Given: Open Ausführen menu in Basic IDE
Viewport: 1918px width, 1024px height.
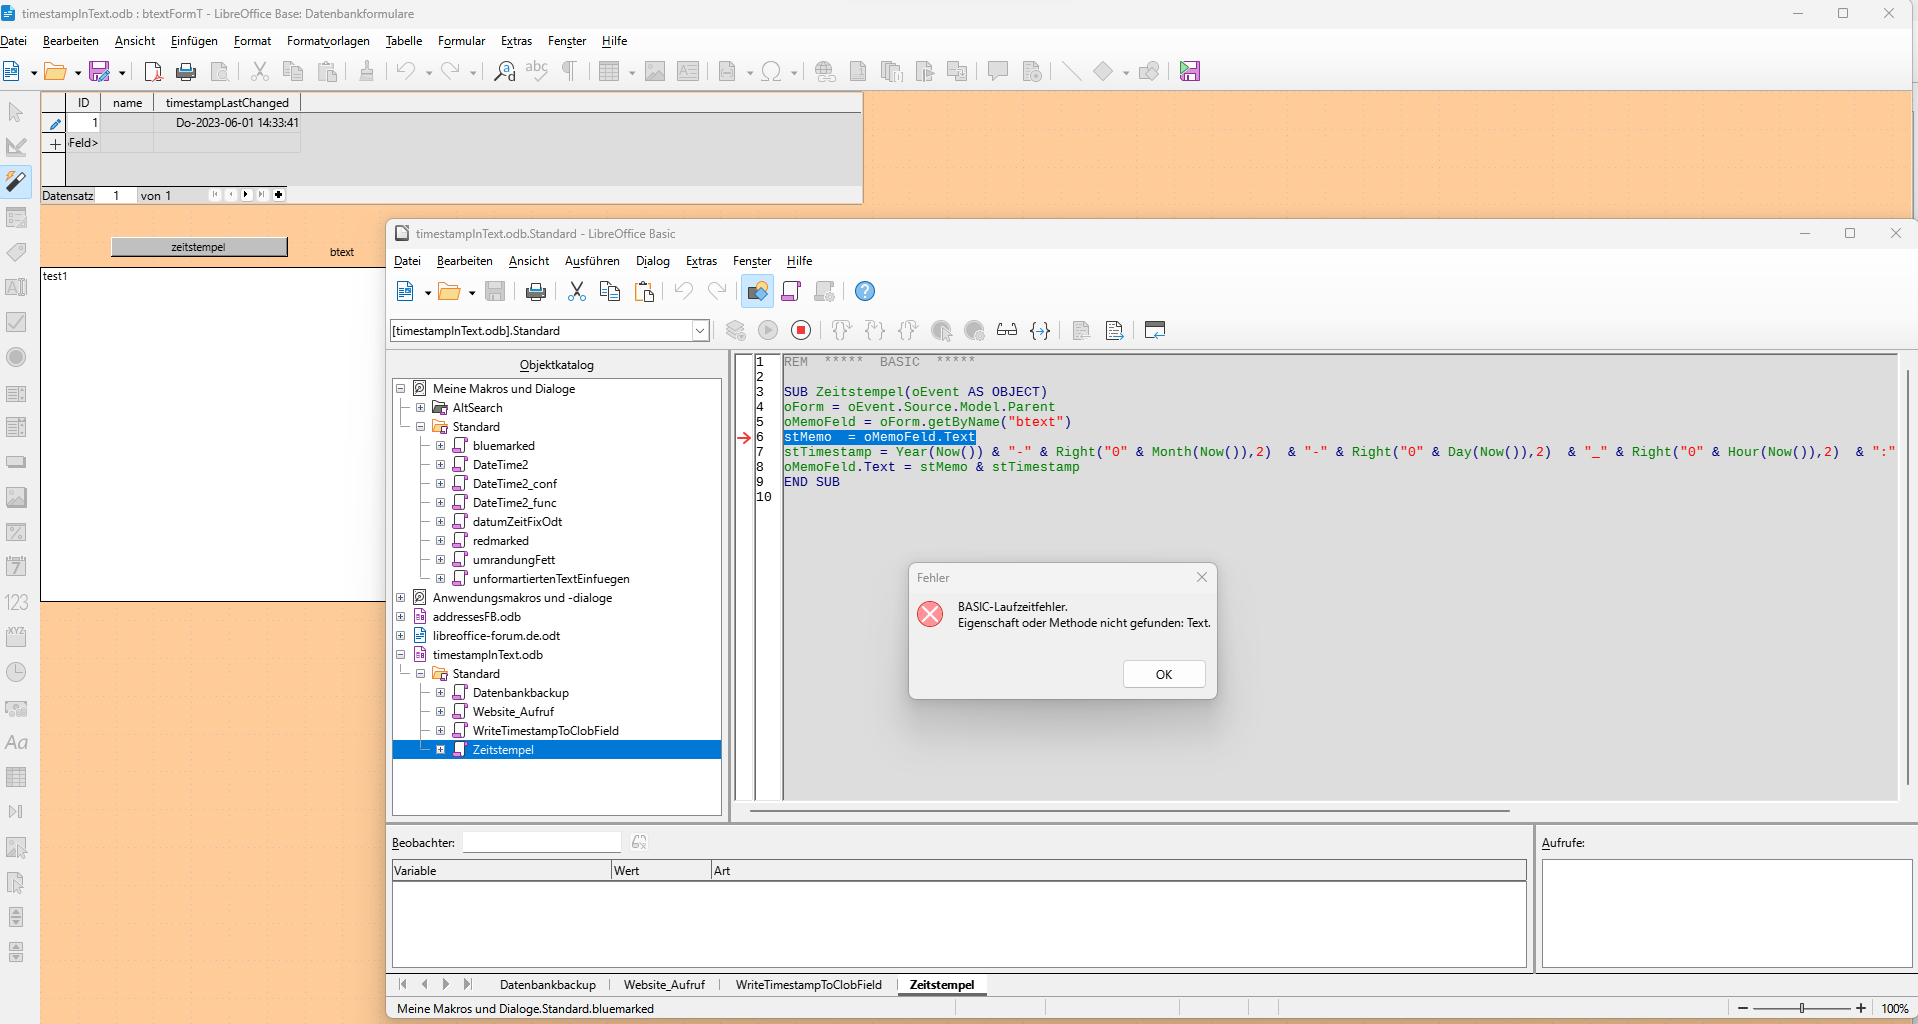Looking at the screenshot, I should (x=592, y=261).
